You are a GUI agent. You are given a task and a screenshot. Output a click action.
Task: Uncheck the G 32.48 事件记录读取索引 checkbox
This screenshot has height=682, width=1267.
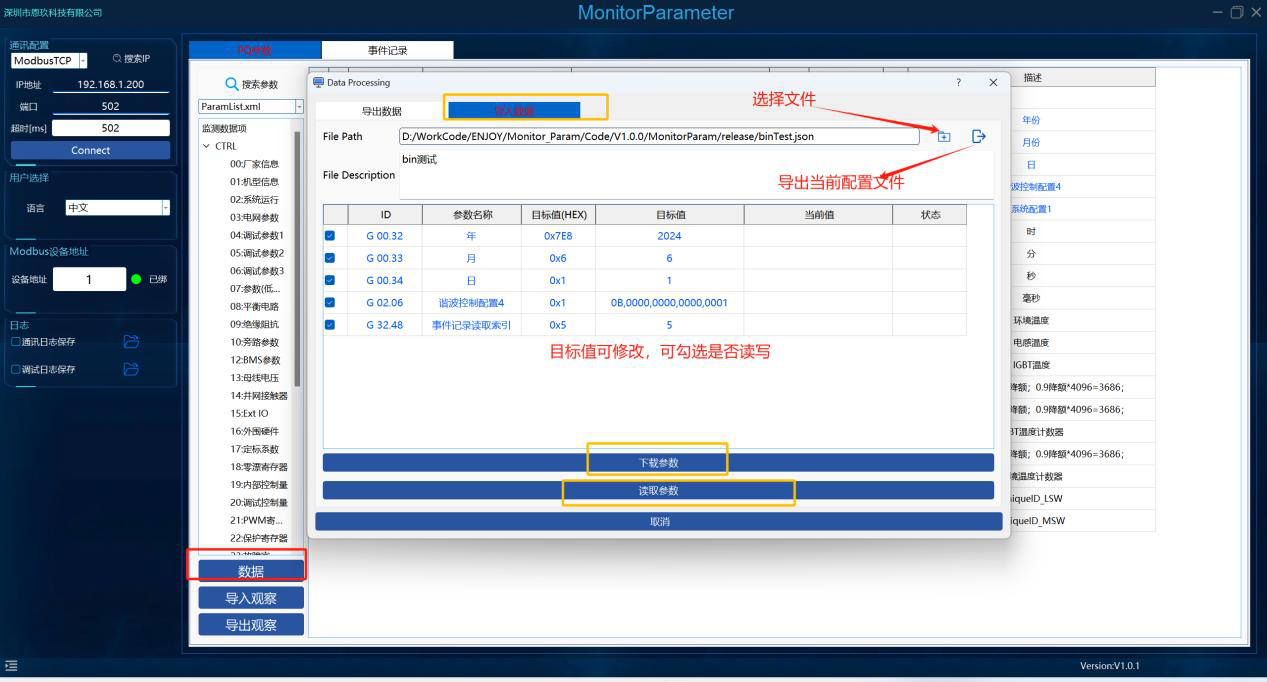(330, 324)
